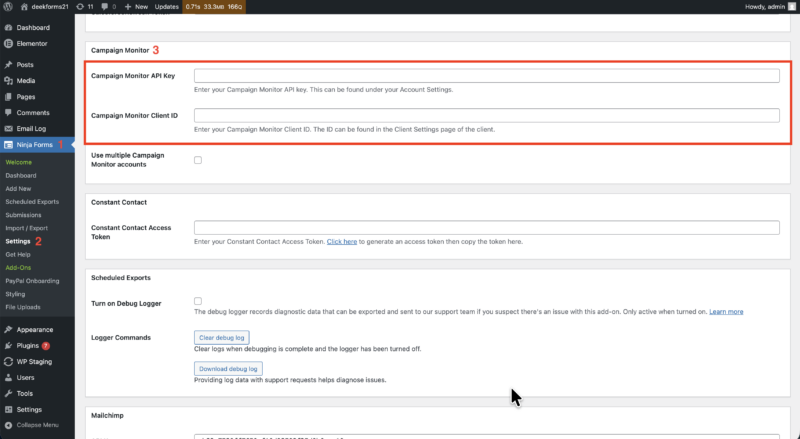
Task: Click the Media icon in the sidebar
Action: pos(8,81)
